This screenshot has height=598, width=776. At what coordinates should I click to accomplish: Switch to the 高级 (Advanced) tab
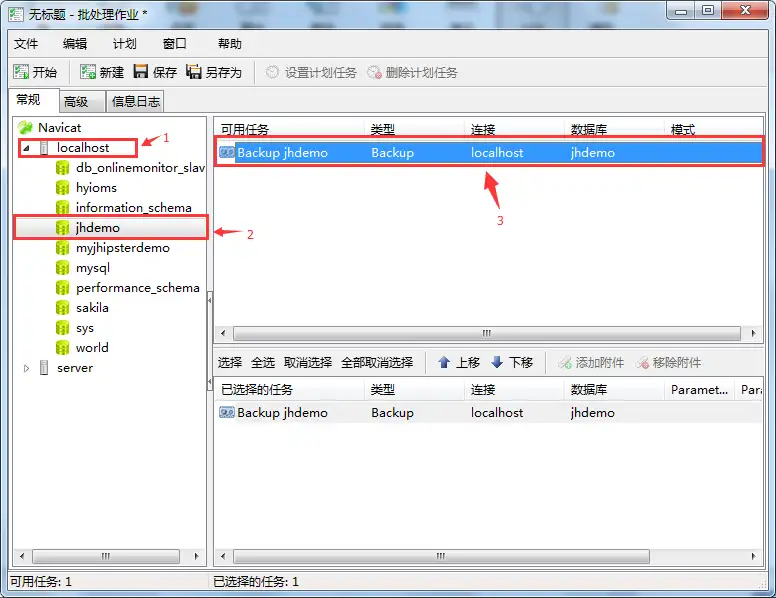coord(76,101)
